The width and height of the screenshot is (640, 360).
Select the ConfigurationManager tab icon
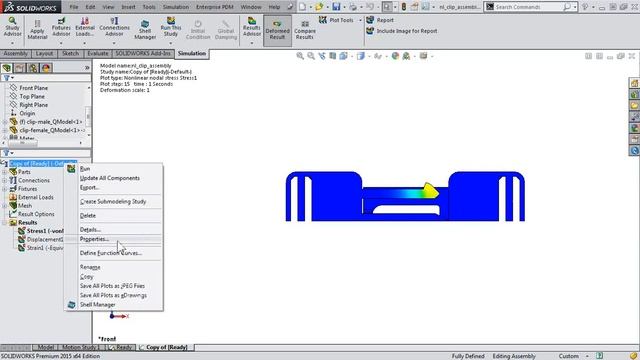(33, 68)
